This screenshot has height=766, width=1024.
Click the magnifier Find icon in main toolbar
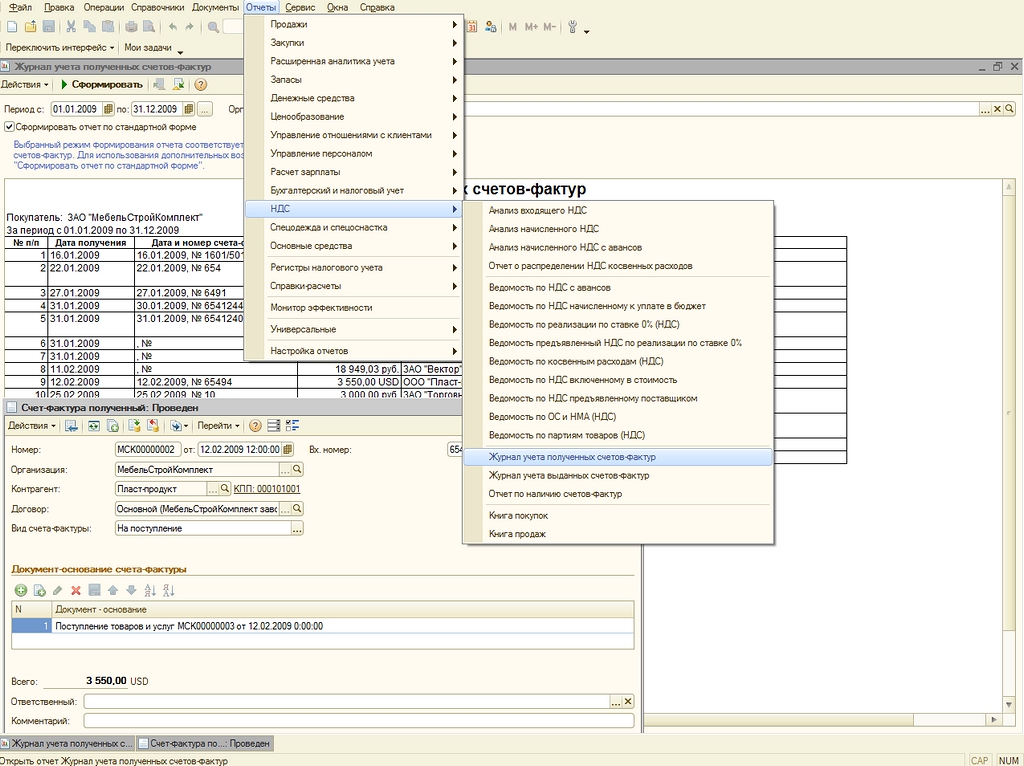click(x=213, y=27)
